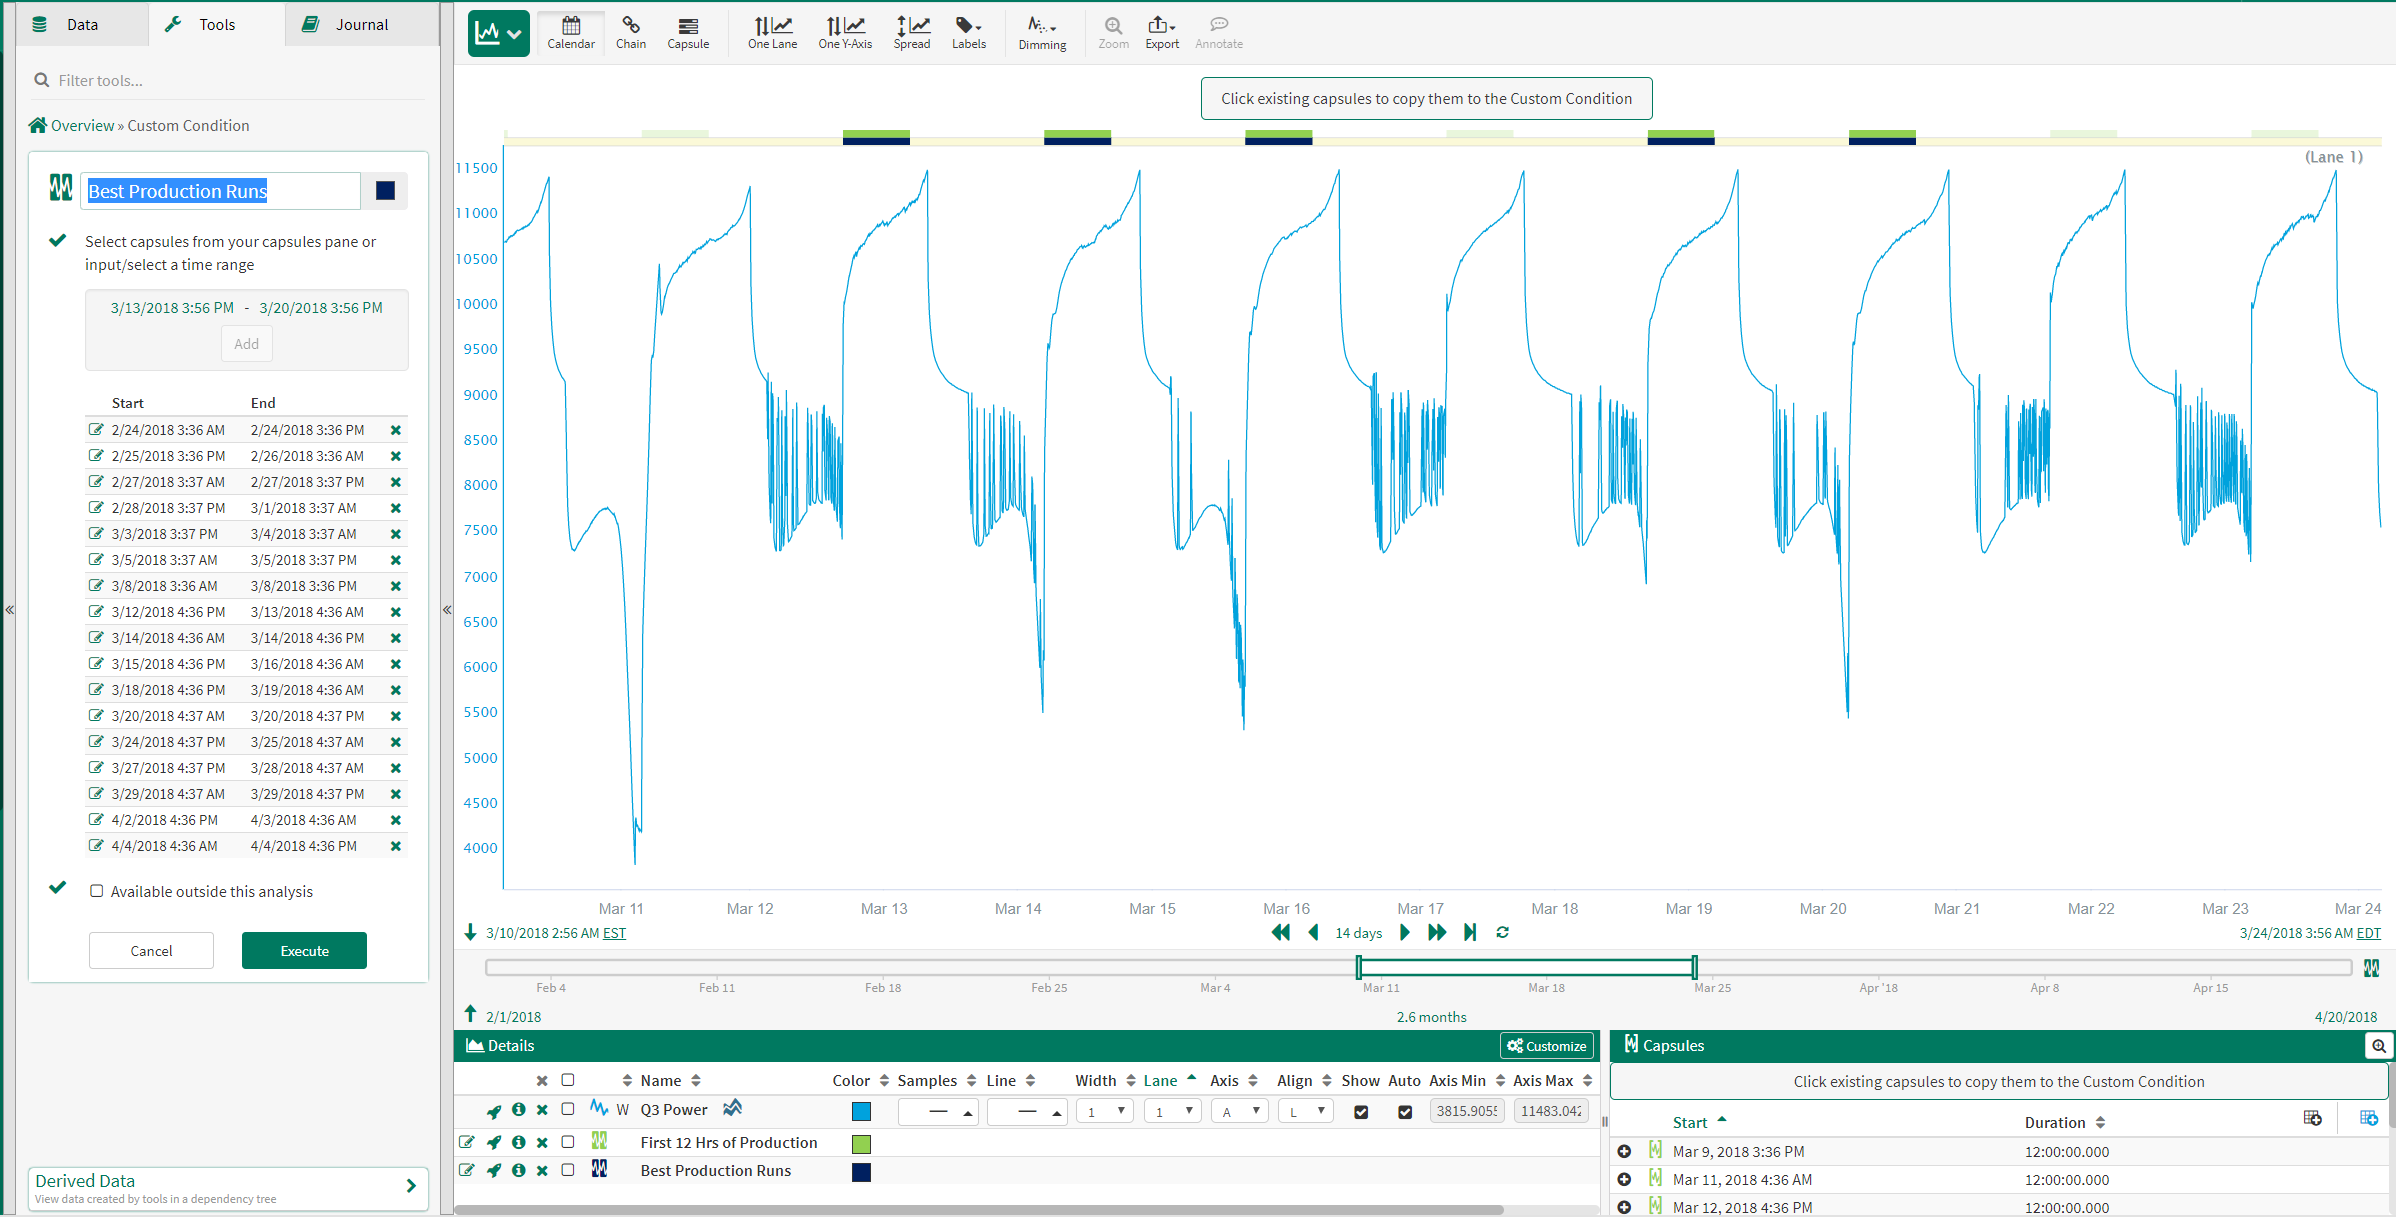Switch to the Data tab

(82, 24)
